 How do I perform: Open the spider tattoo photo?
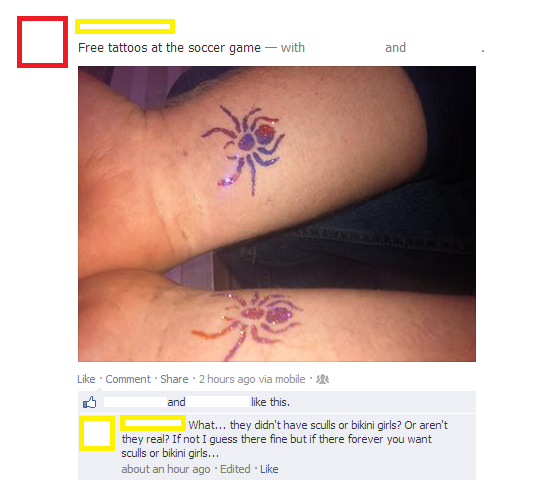point(277,214)
